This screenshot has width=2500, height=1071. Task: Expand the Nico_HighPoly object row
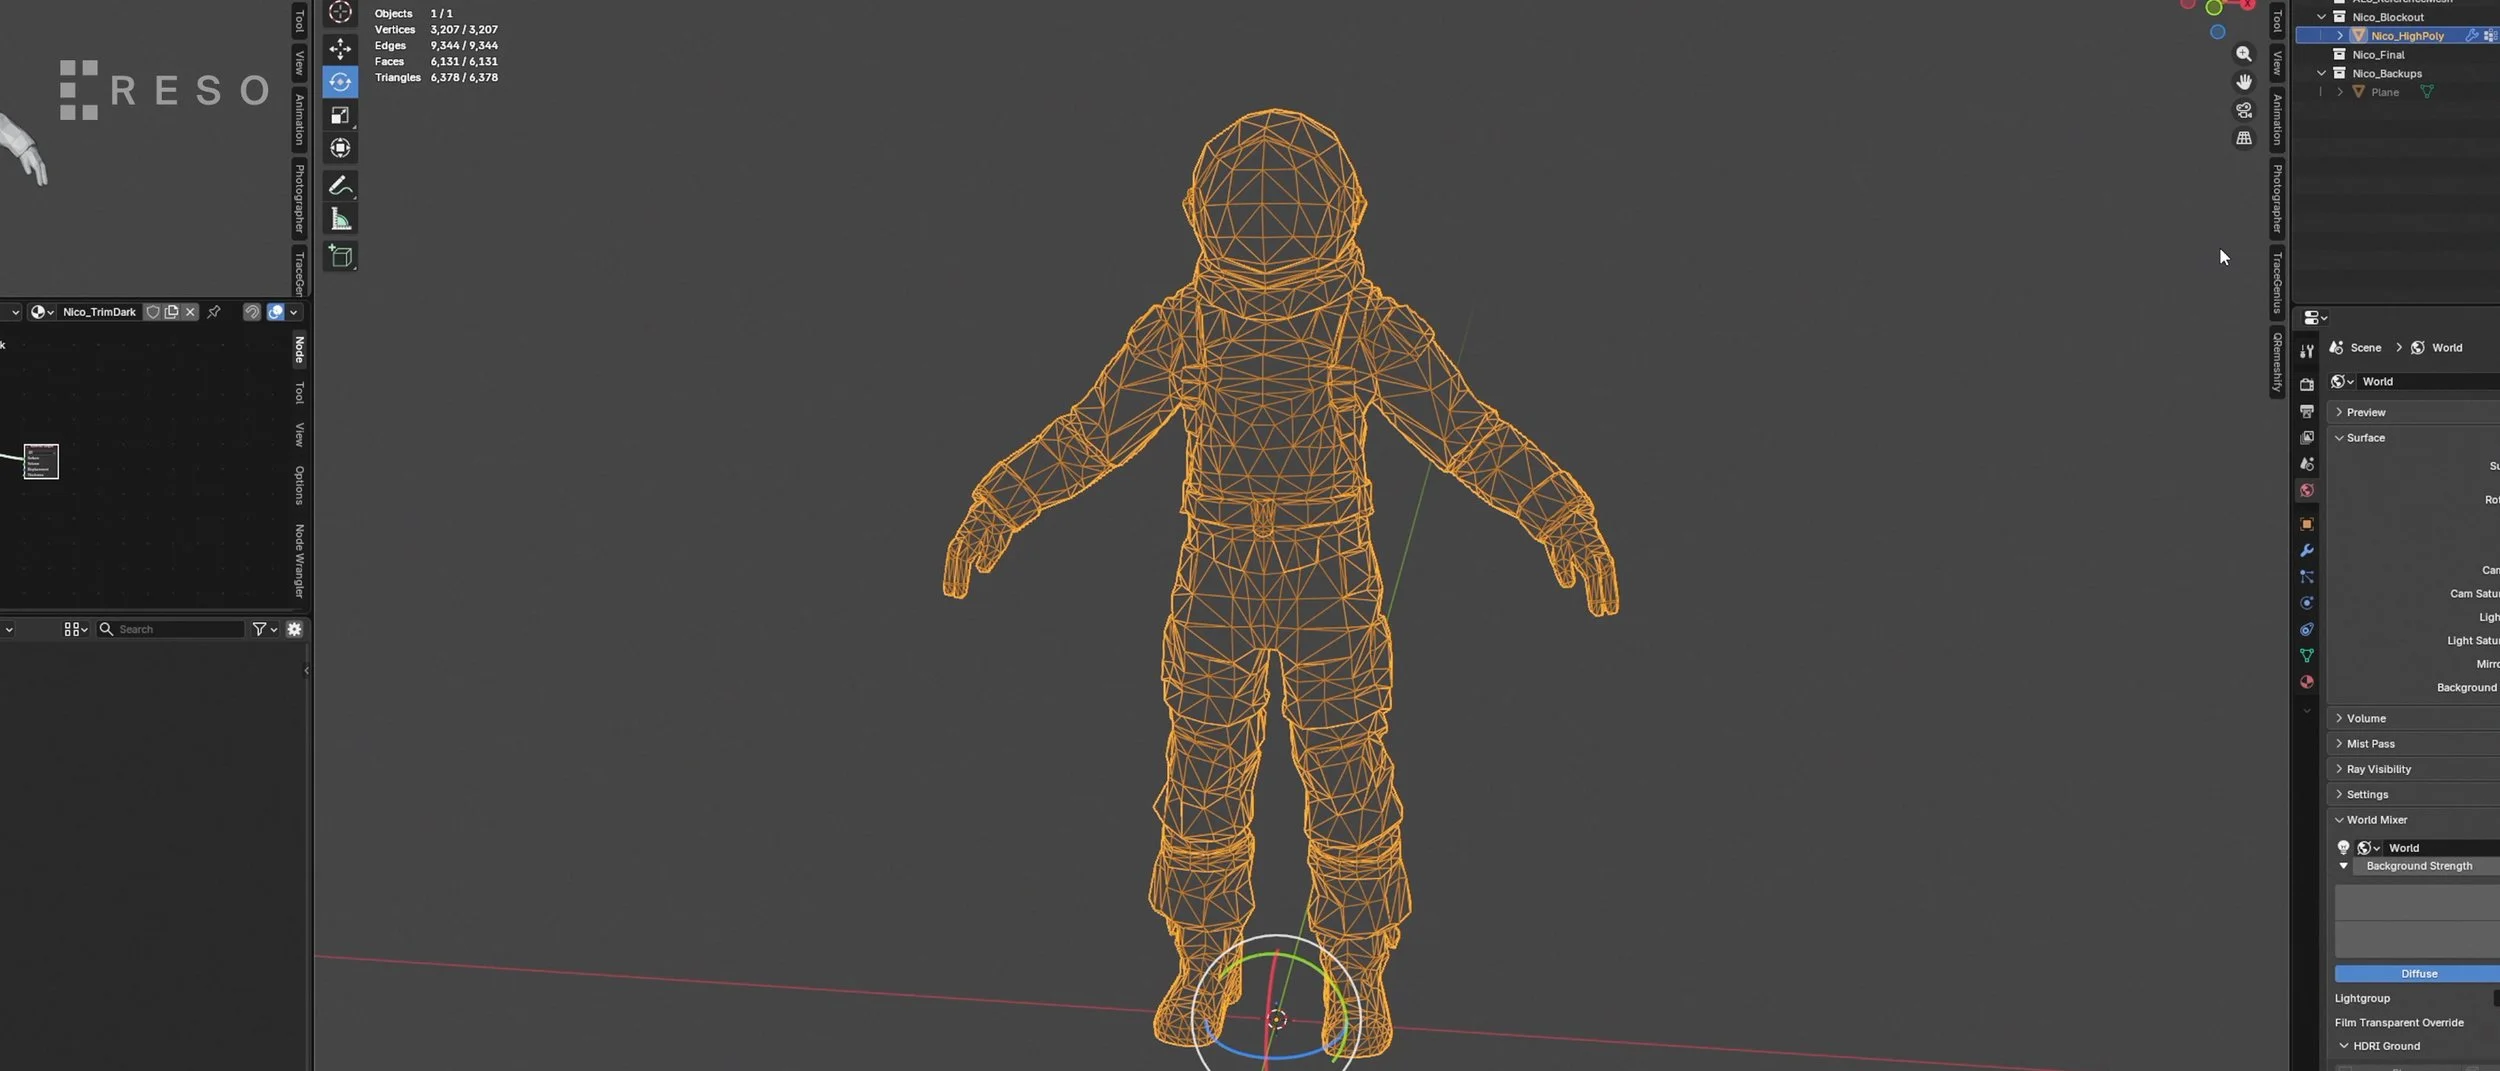coord(2340,35)
